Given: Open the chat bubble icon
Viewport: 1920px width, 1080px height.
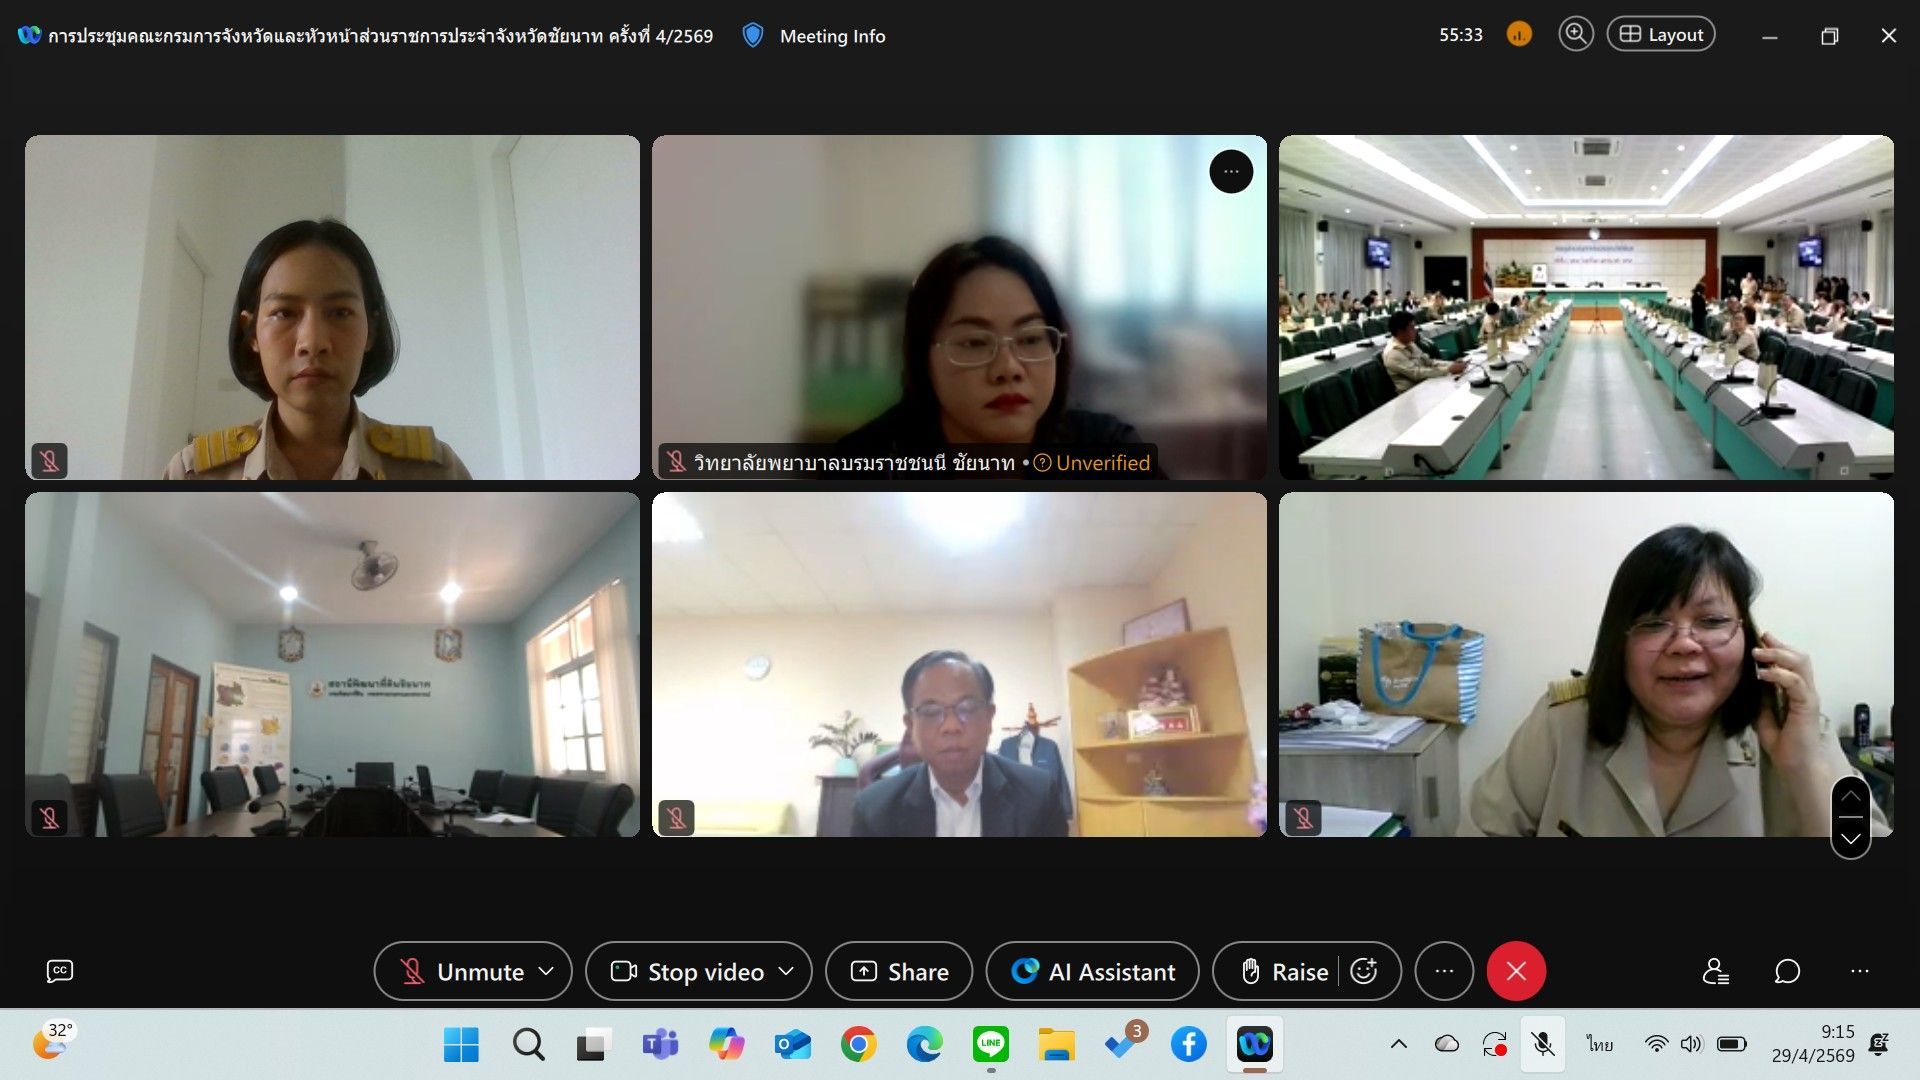Looking at the screenshot, I should pos(1787,971).
